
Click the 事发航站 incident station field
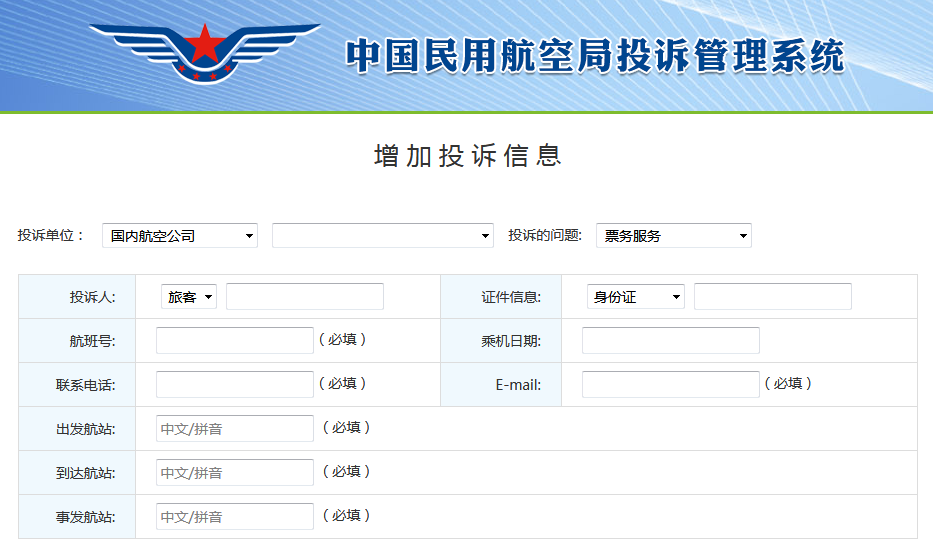[234, 516]
